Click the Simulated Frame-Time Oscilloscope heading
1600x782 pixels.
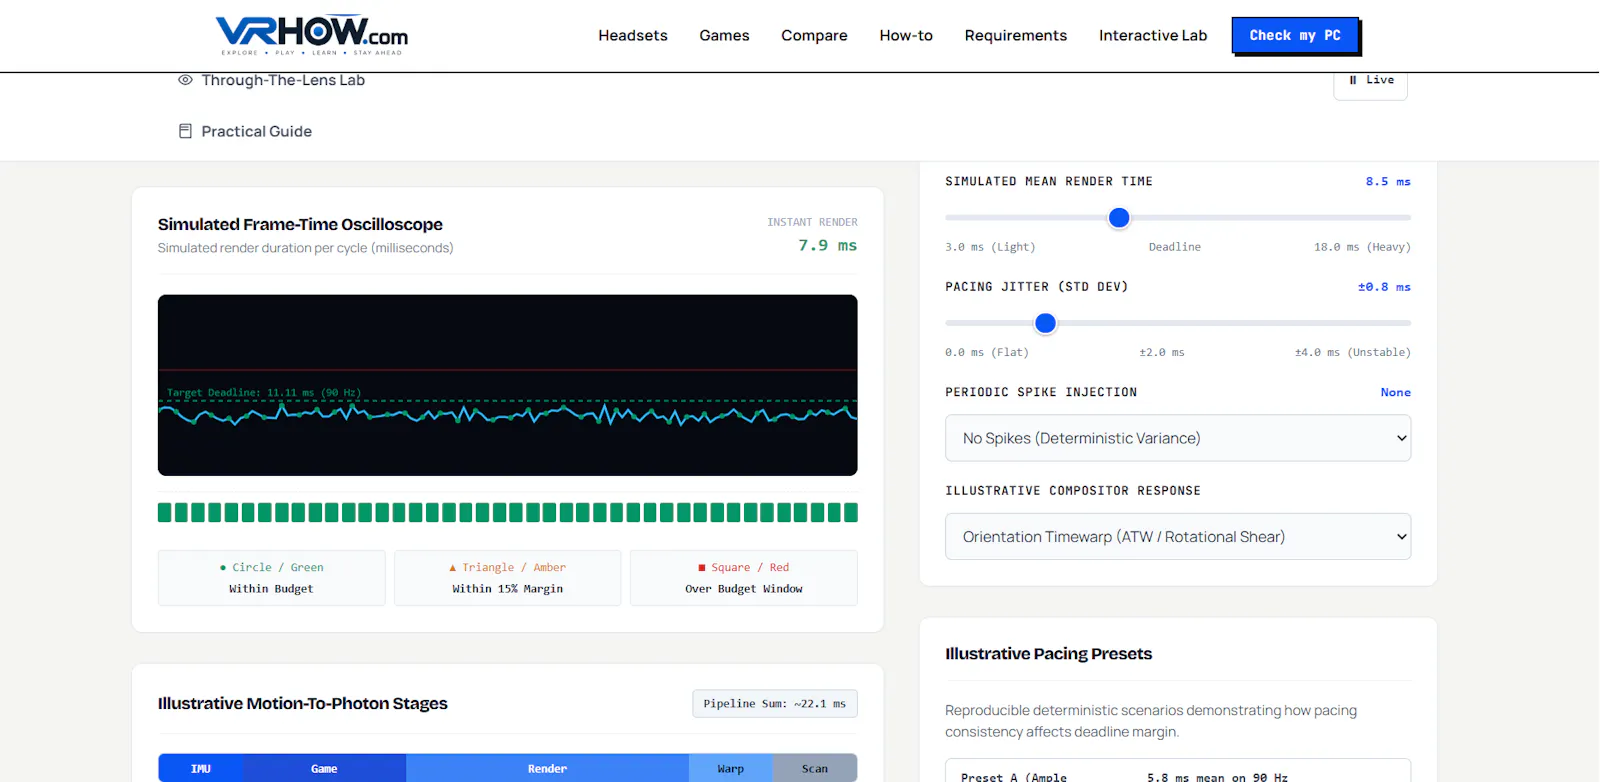[300, 225]
